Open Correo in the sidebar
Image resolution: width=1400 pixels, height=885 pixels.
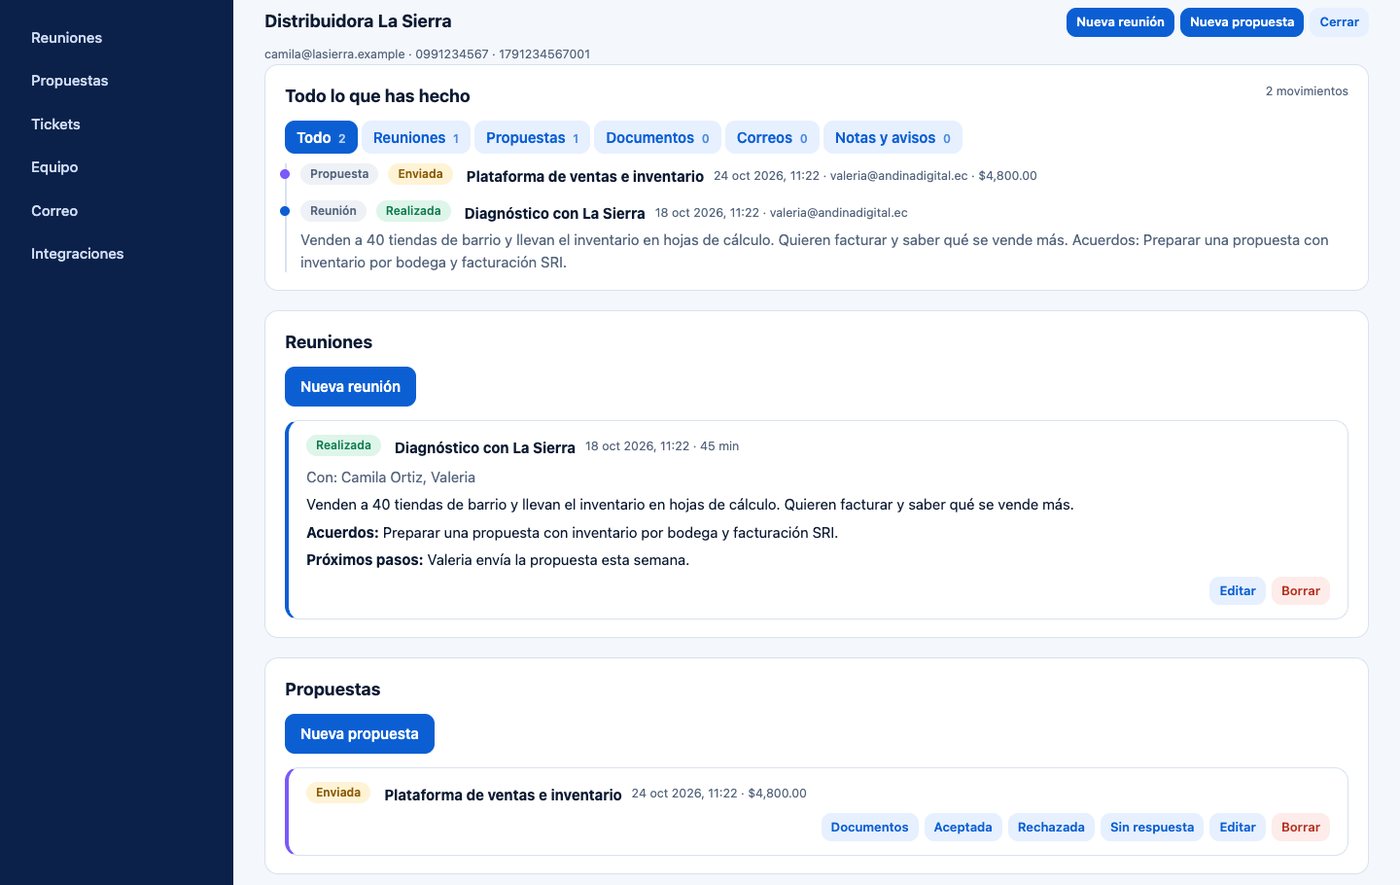[x=54, y=211]
